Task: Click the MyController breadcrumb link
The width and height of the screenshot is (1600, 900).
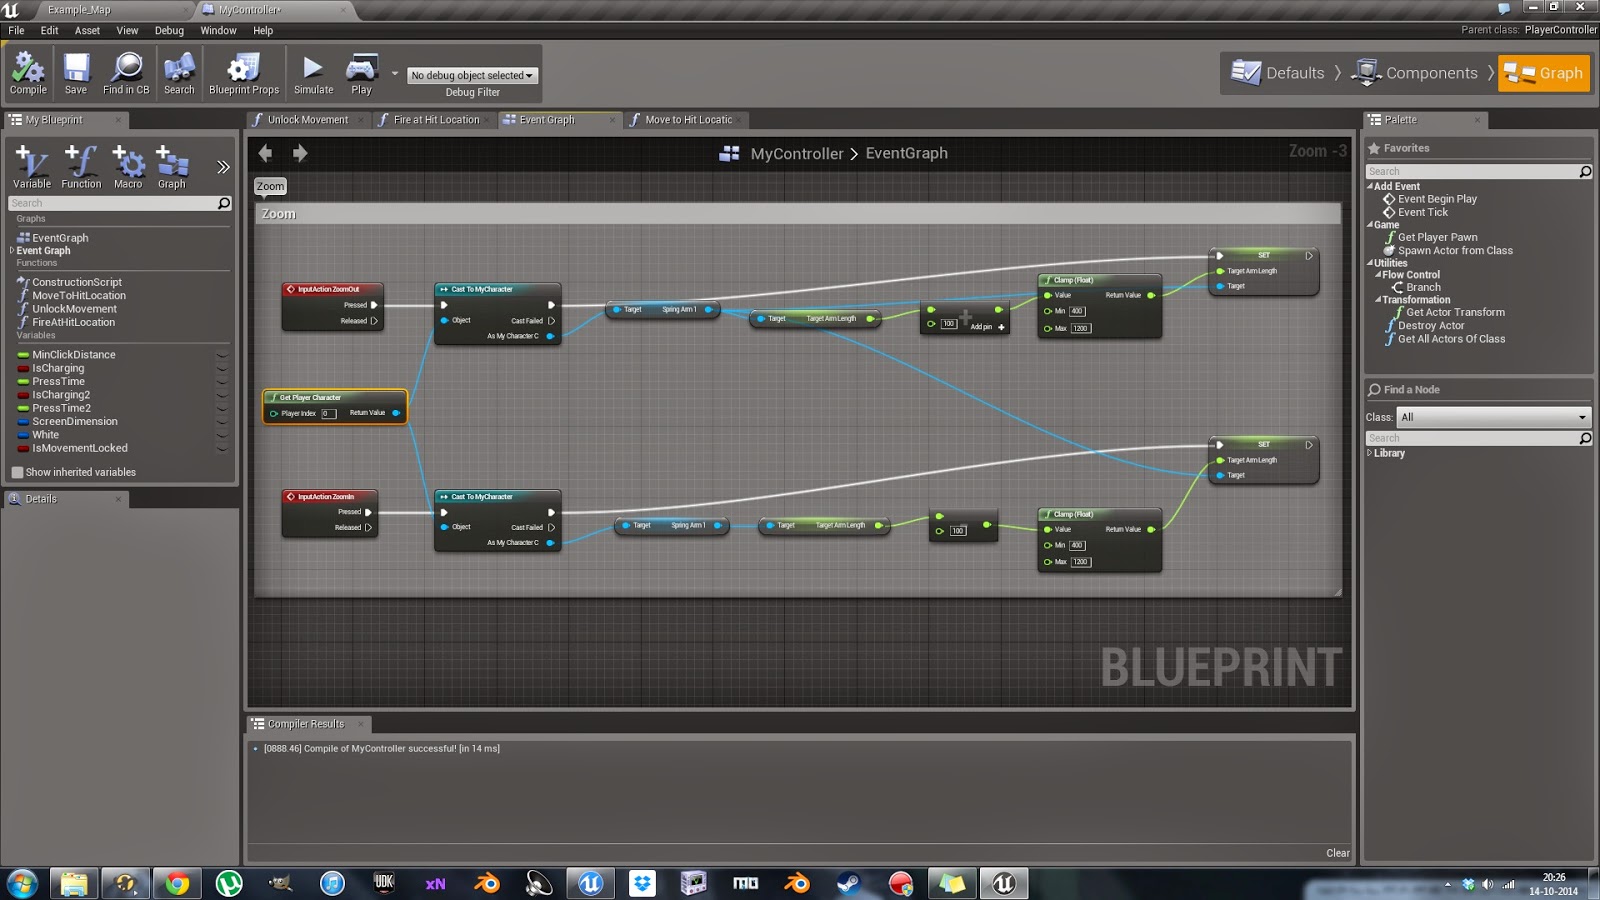Action: click(x=797, y=153)
